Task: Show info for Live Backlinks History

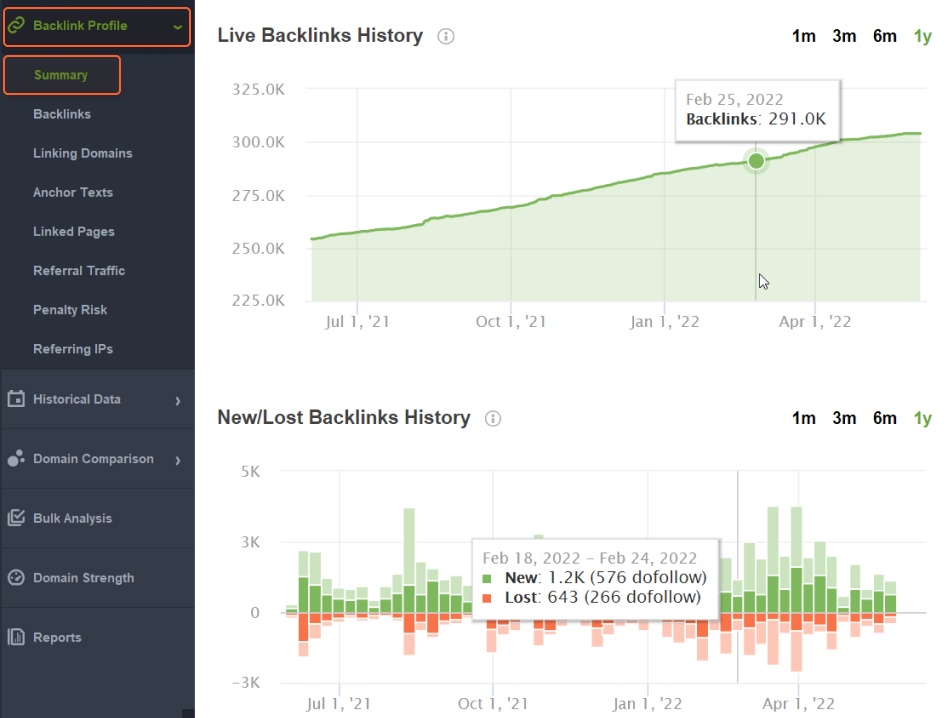Action: click(446, 36)
